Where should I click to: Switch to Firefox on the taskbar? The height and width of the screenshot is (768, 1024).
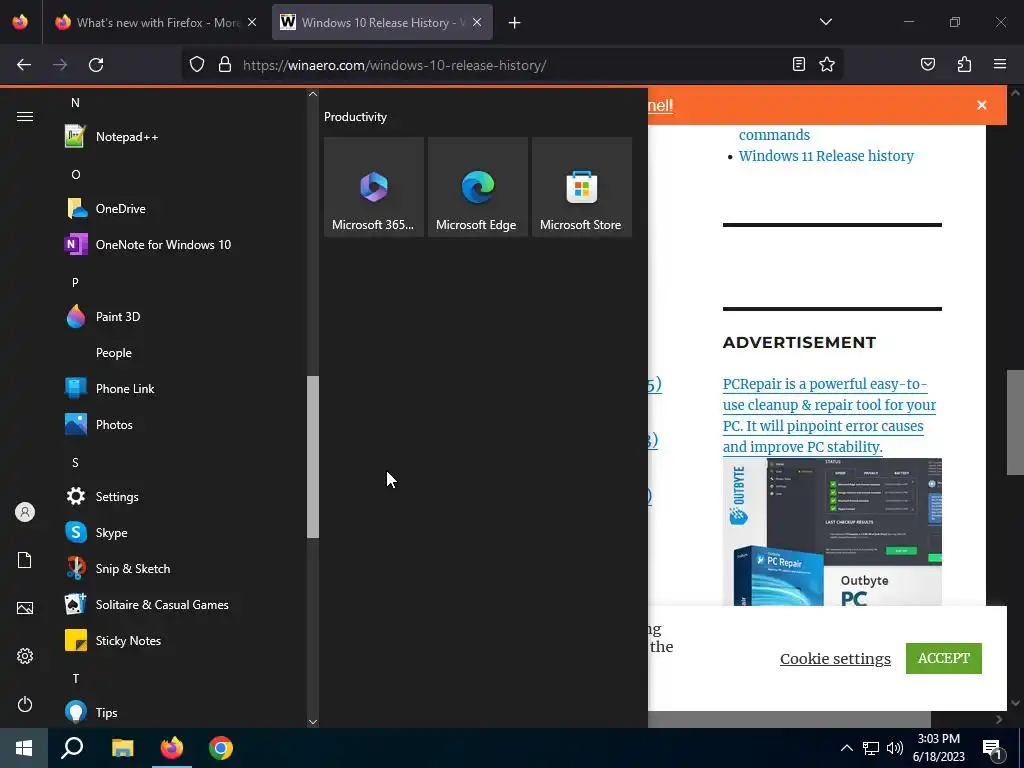point(172,748)
